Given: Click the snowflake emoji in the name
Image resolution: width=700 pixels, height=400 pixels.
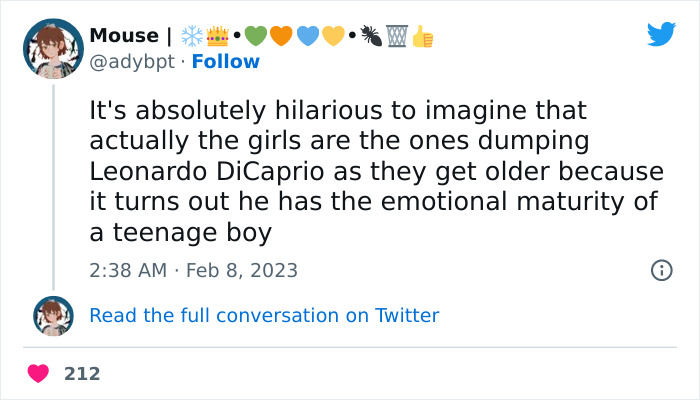Looking at the screenshot, I should (x=192, y=36).
